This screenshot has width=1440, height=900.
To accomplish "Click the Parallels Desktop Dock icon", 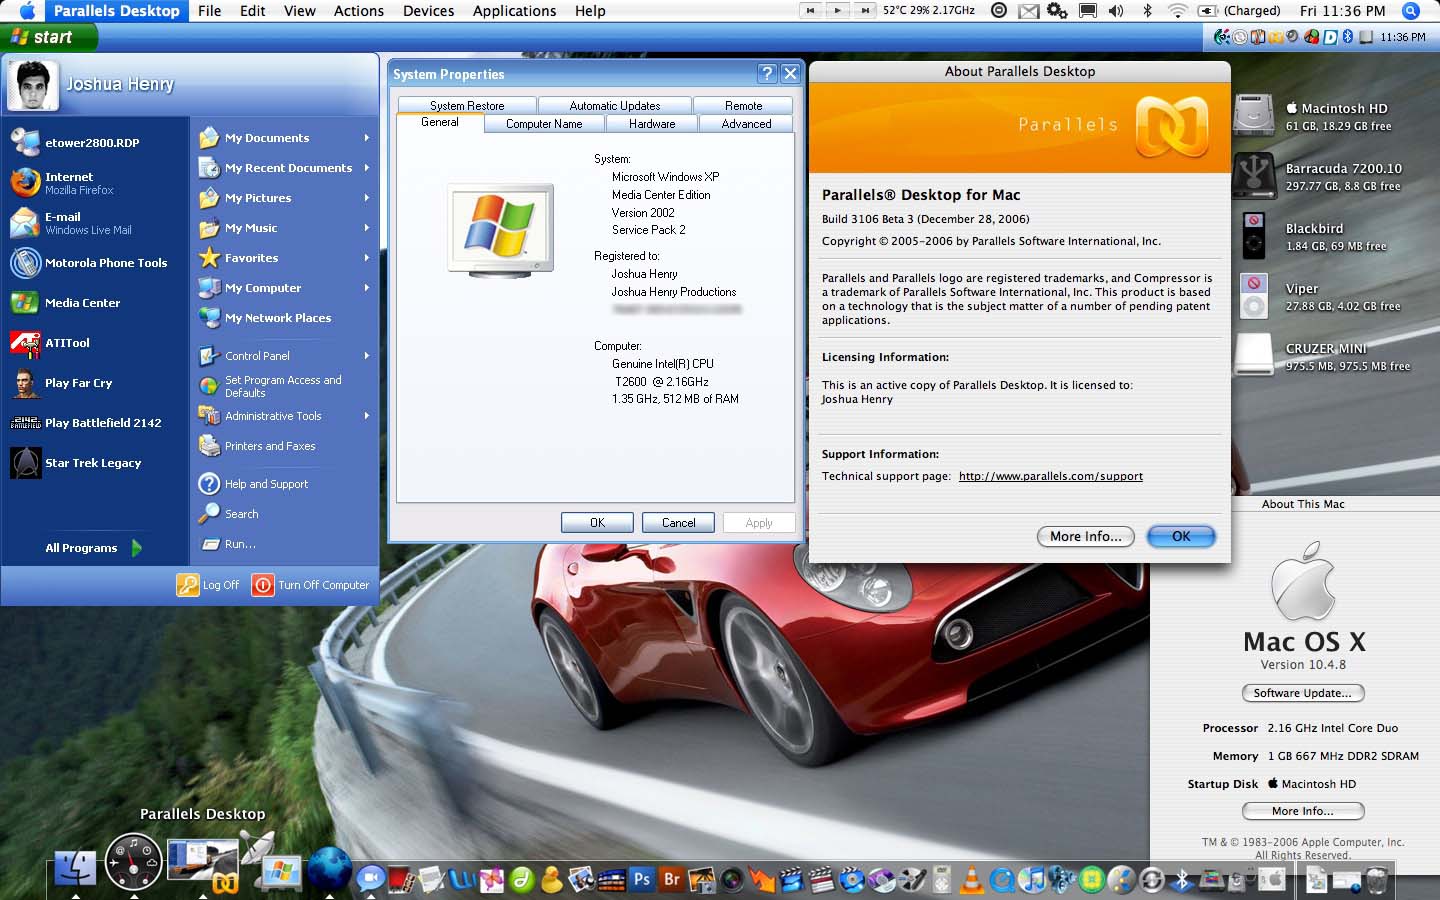I will pos(204,864).
